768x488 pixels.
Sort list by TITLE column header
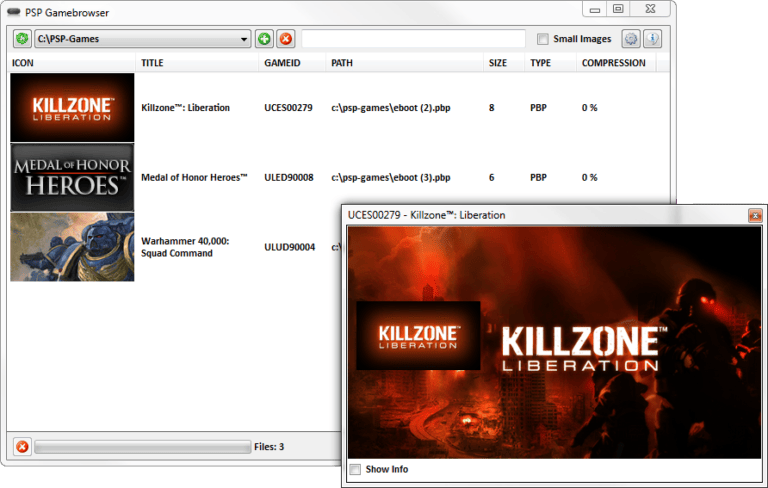152,62
